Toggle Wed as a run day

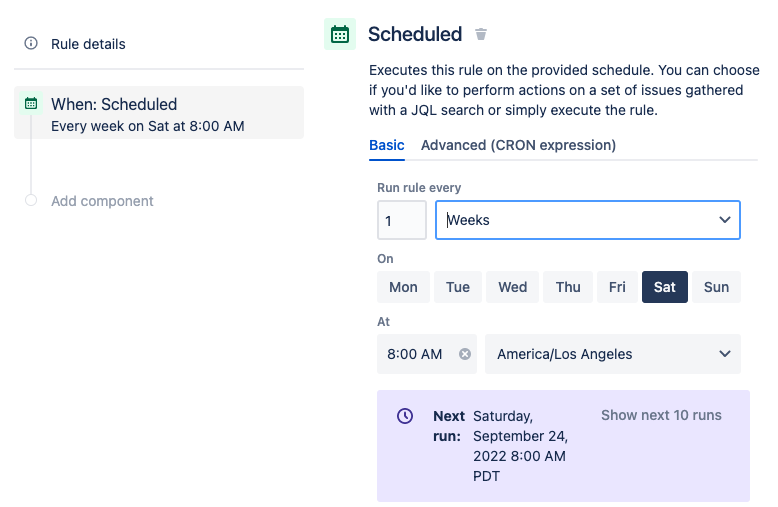pyautogui.click(x=513, y=287)
